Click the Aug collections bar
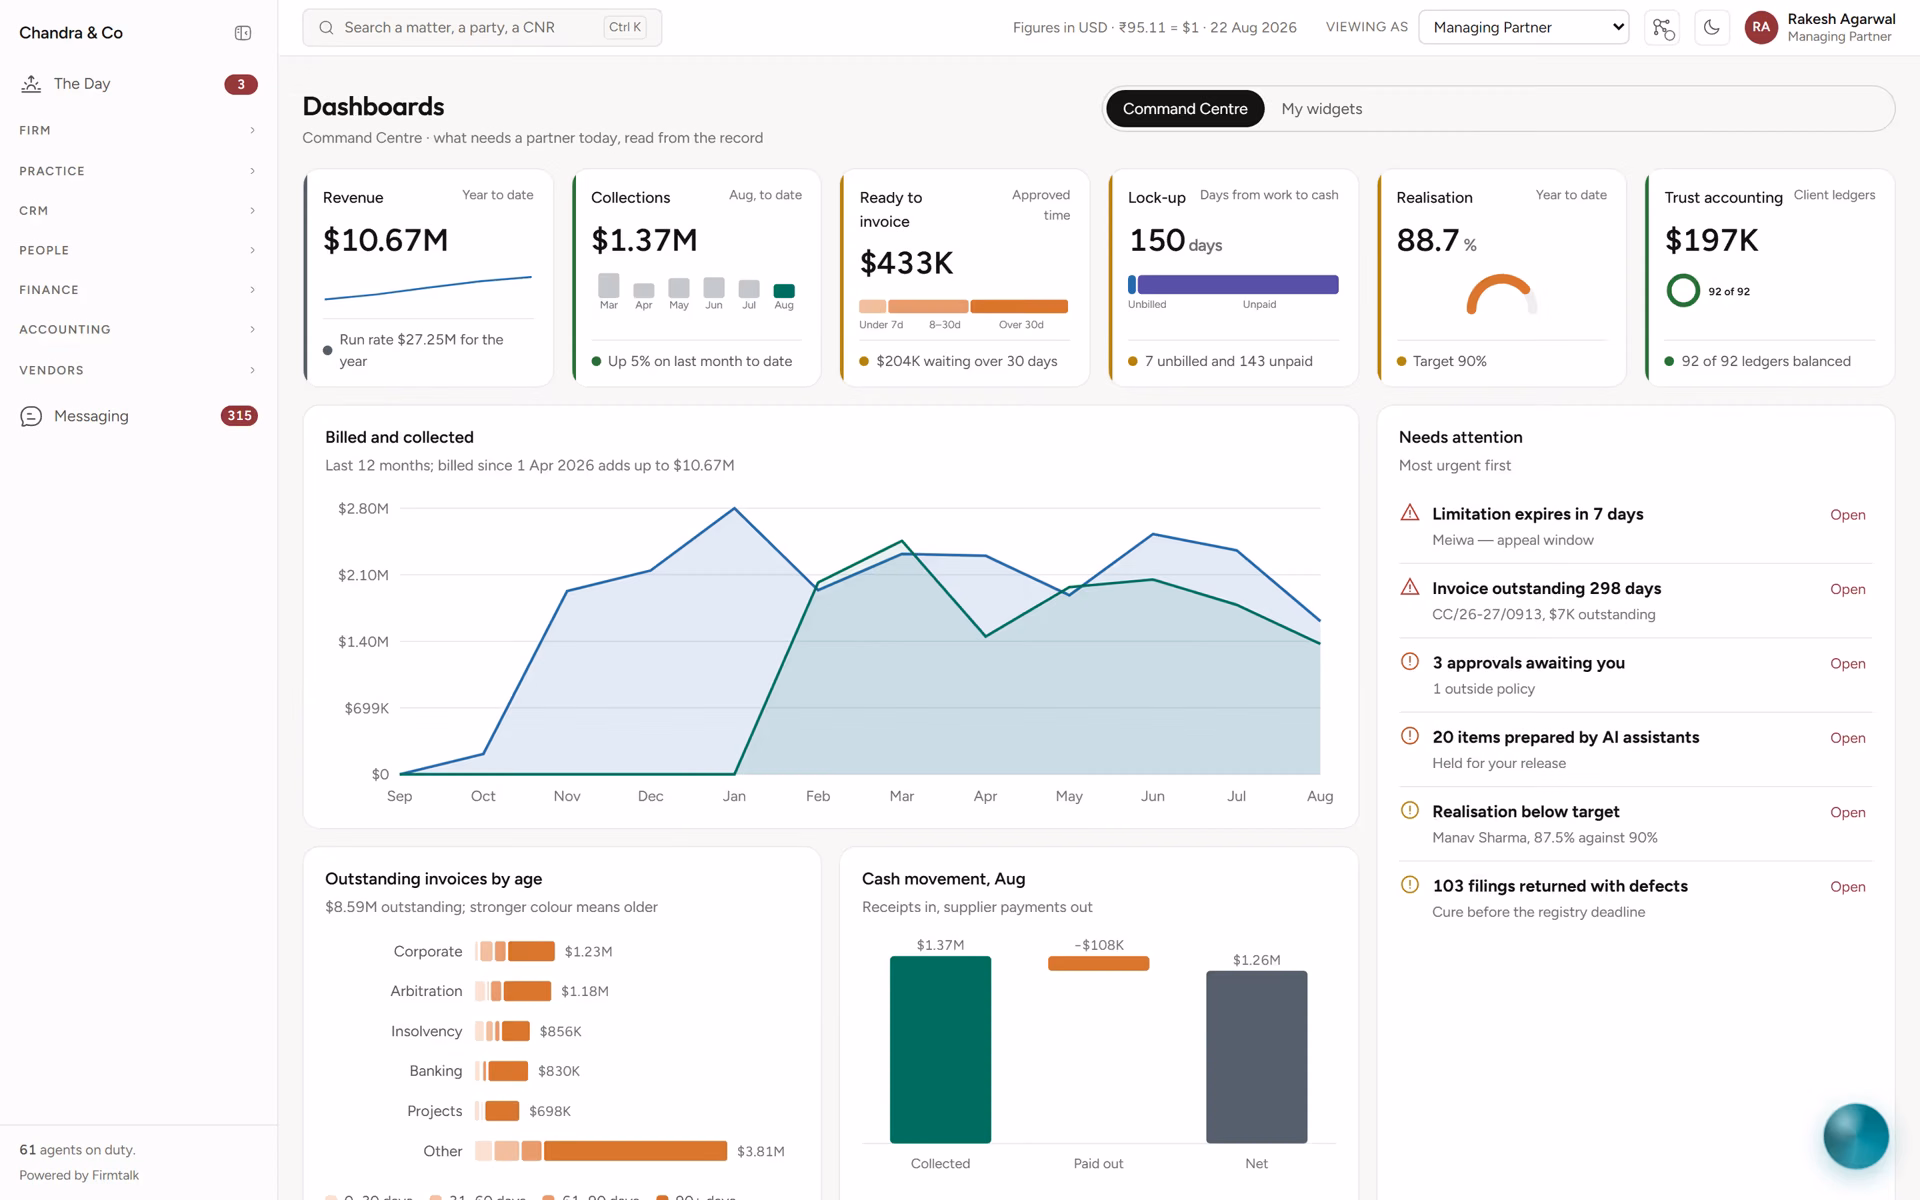The width and height of the screenshot is (1920, 1200). [x=784, y=291]
